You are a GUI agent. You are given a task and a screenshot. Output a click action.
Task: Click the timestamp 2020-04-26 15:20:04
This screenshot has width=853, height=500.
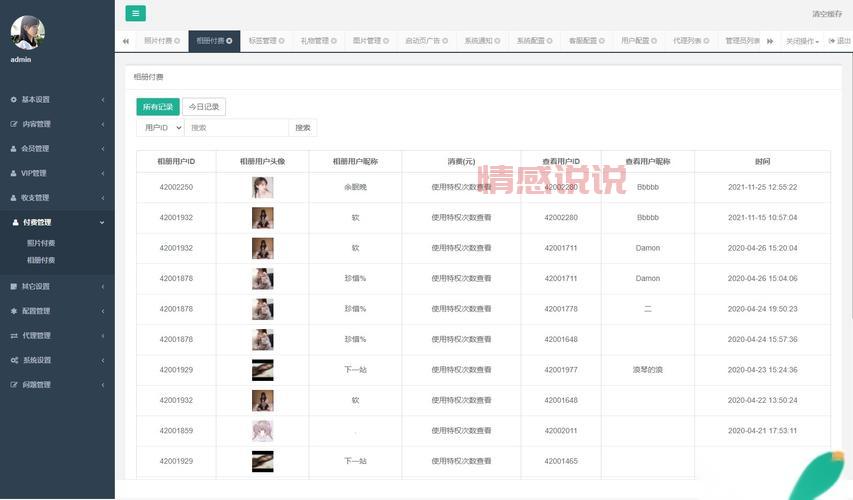[763, 248]
